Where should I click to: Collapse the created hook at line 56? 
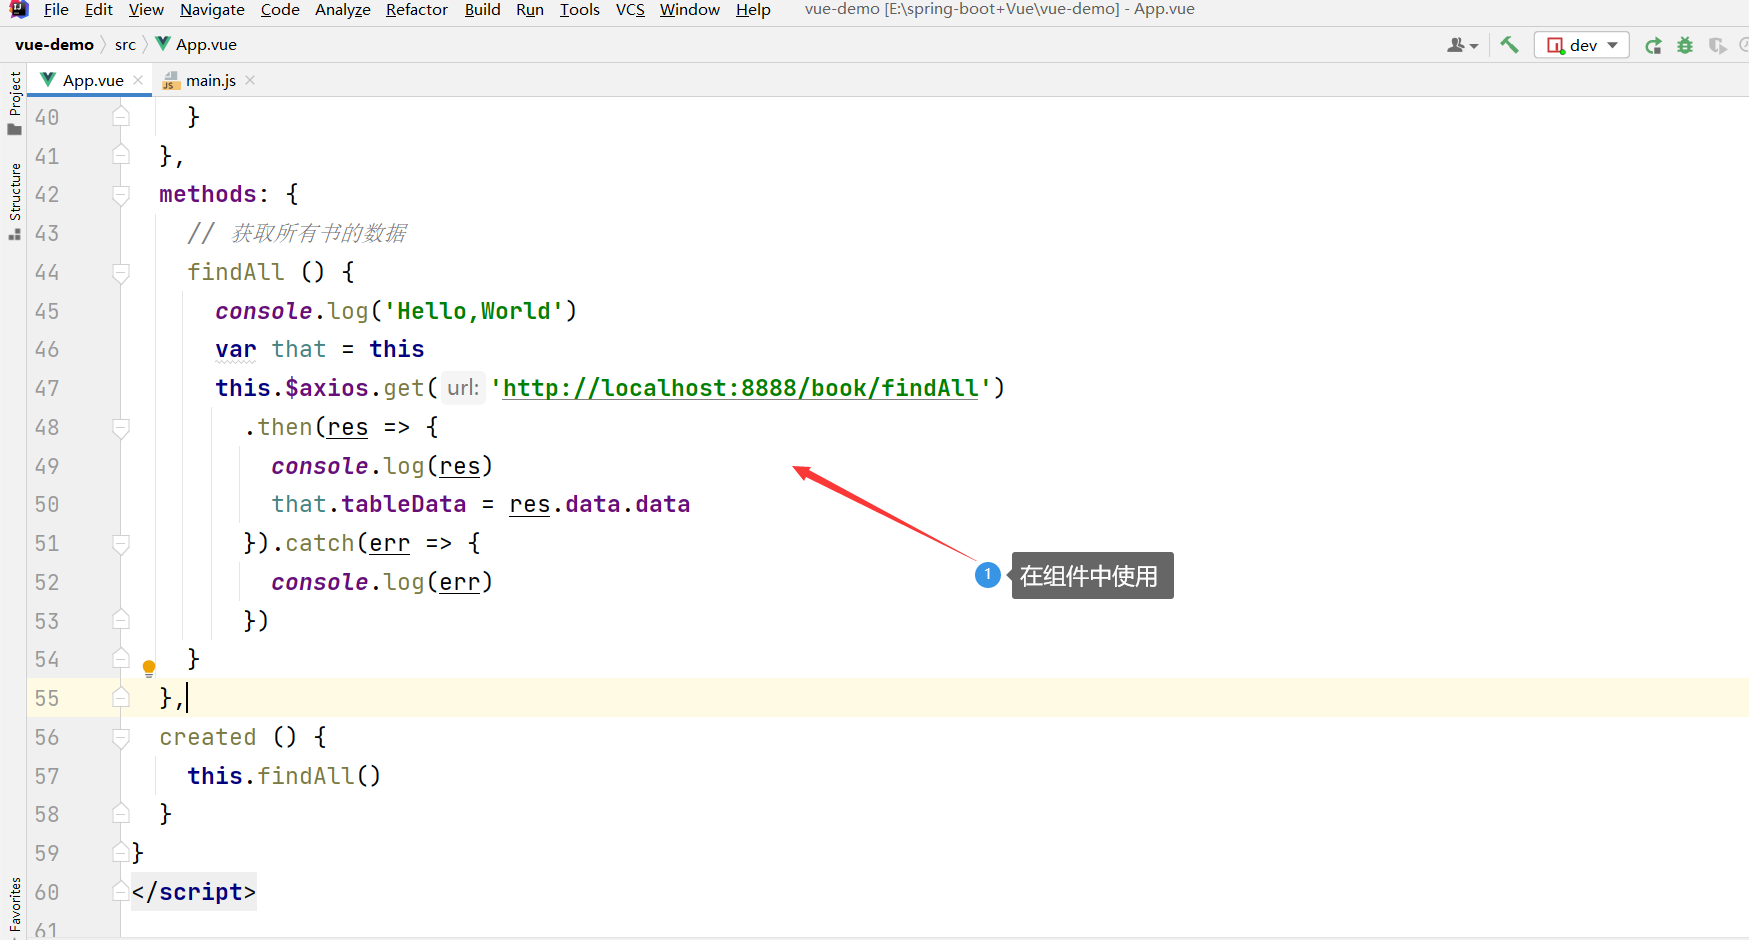coord(121,738)
